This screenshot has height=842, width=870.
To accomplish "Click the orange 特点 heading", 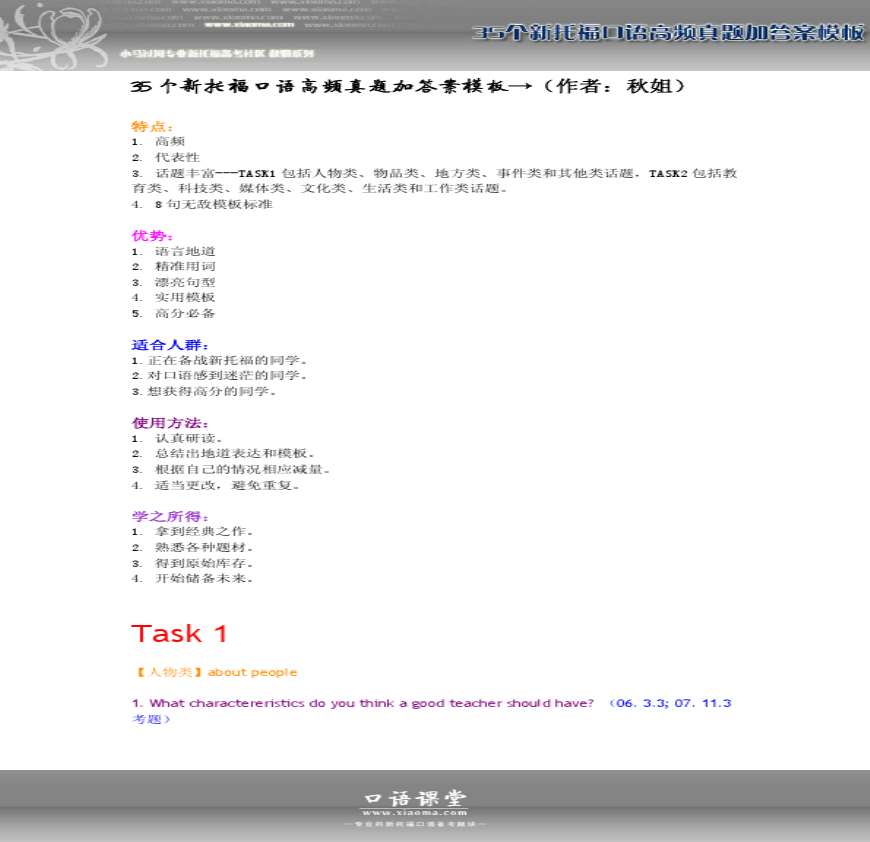I will [152, 126].
